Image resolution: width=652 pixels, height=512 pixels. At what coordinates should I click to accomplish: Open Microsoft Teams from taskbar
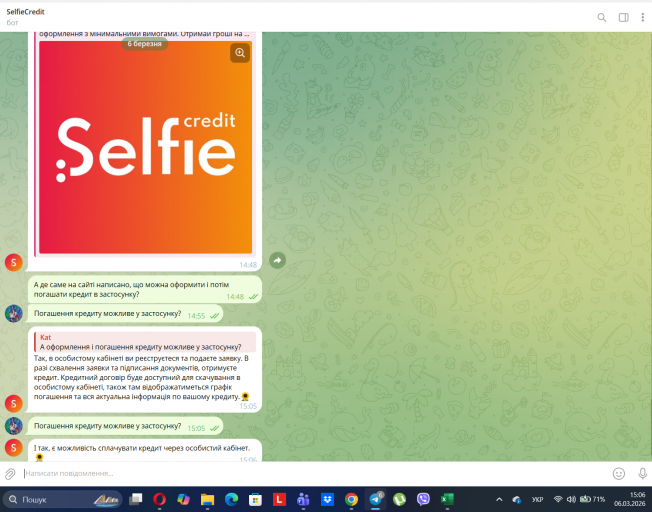coord(303,499)
